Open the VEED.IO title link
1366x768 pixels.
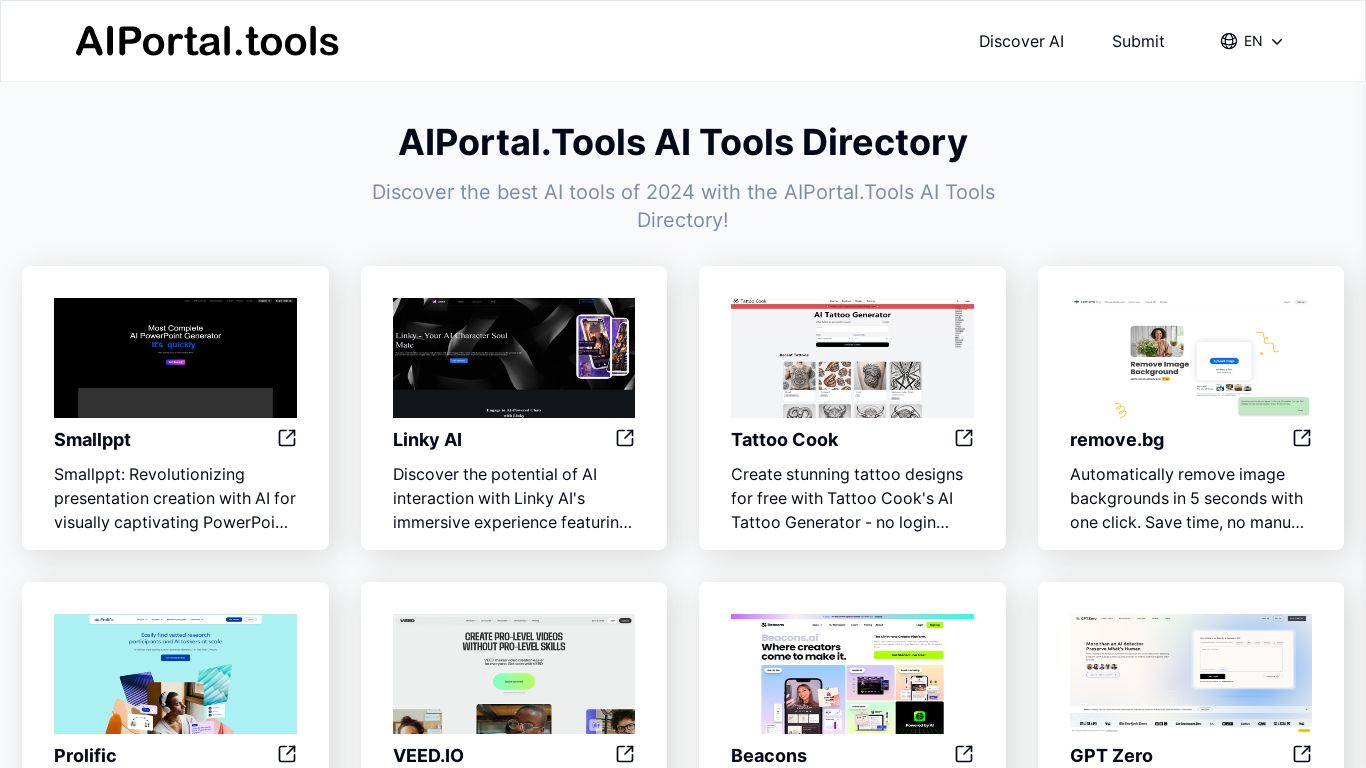point(428,756)
